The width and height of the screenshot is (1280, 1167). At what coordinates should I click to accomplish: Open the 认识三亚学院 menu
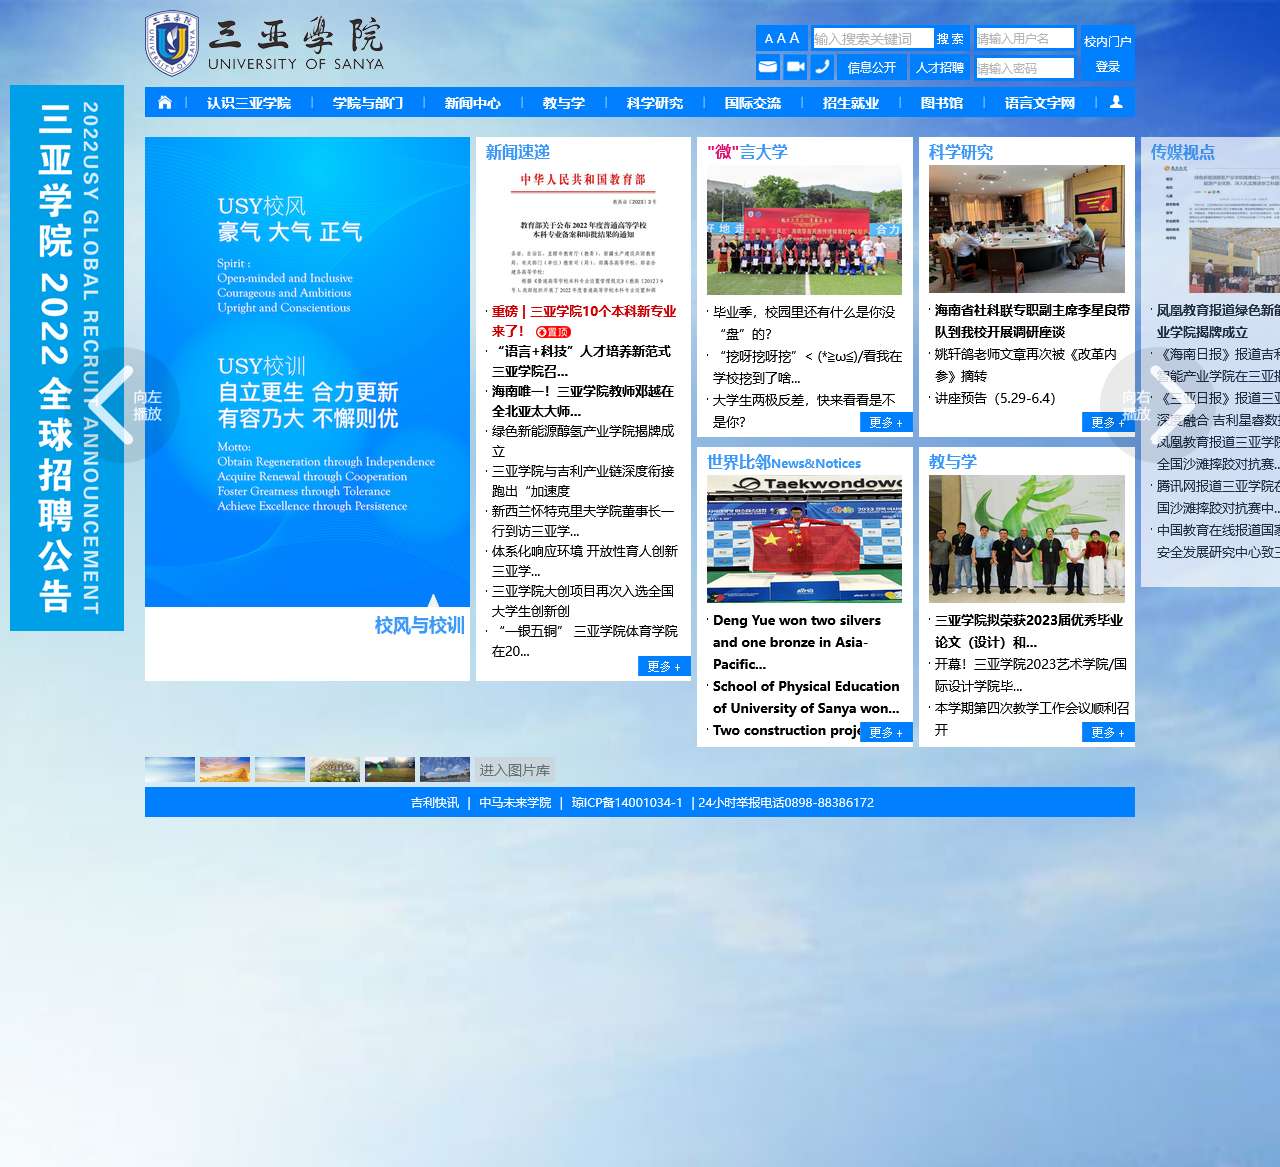[x=249, y=103]
